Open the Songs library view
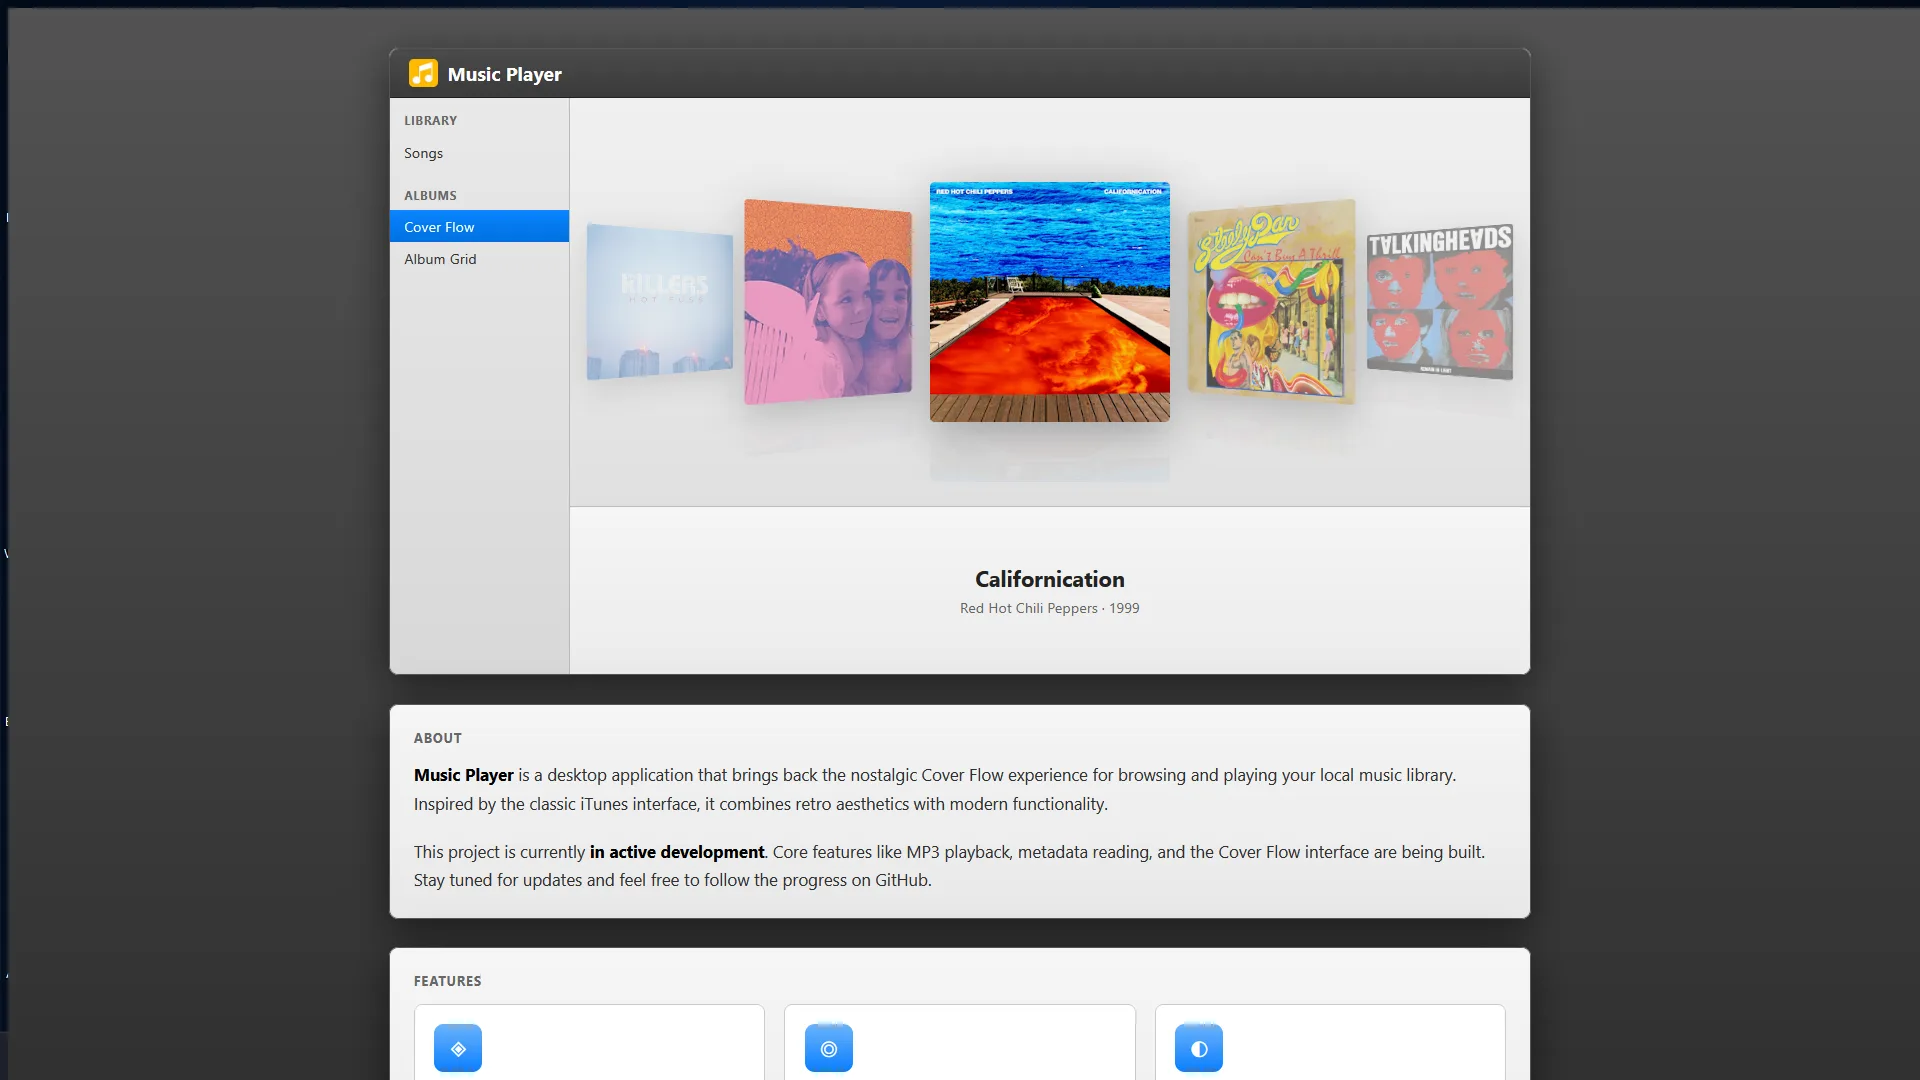 (x=479, y=153)
